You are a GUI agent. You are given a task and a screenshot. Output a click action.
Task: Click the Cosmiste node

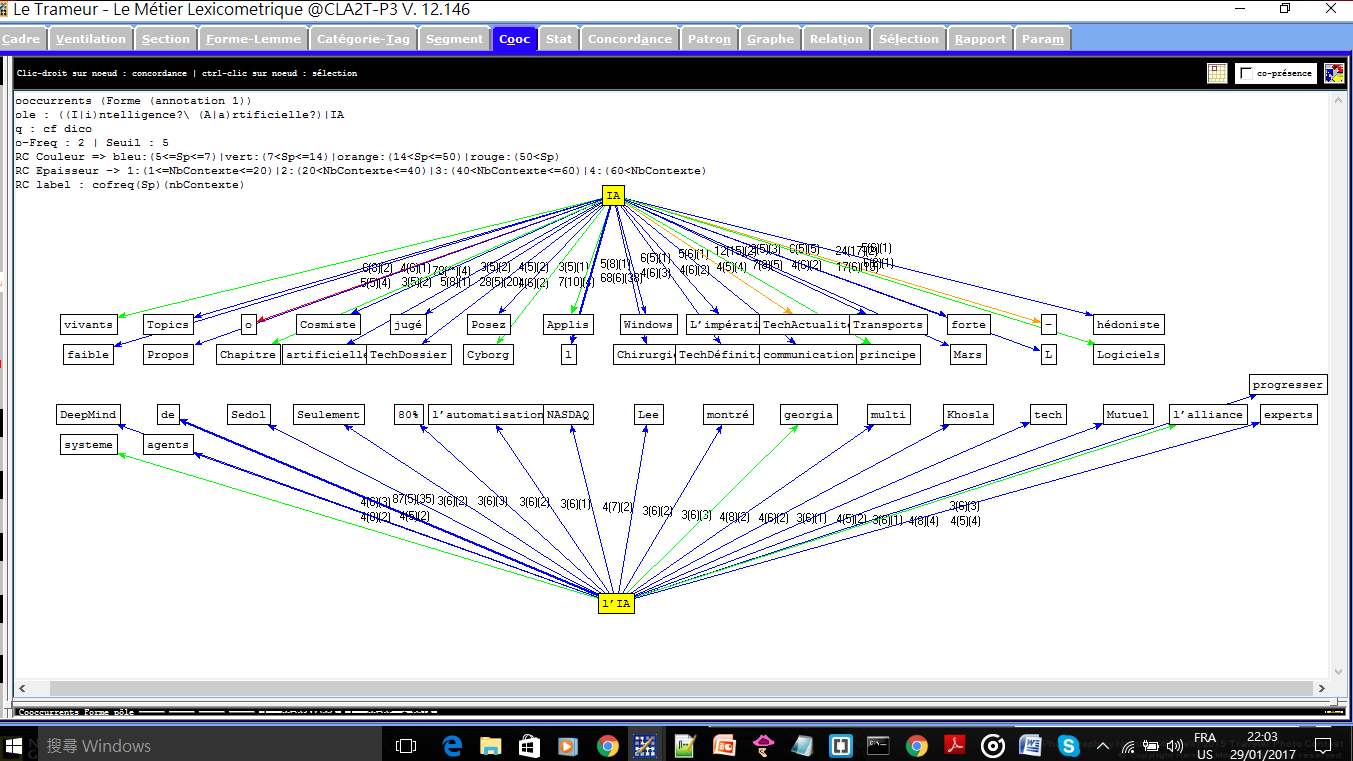[328, 325]
